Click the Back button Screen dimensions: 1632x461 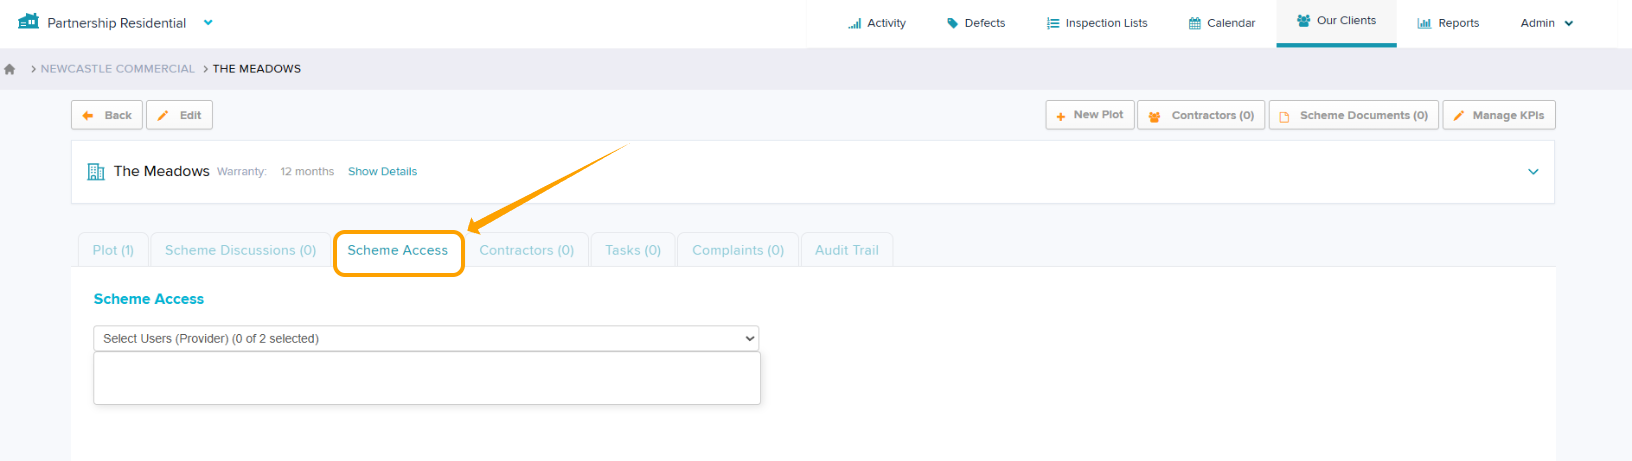(107, 115)
